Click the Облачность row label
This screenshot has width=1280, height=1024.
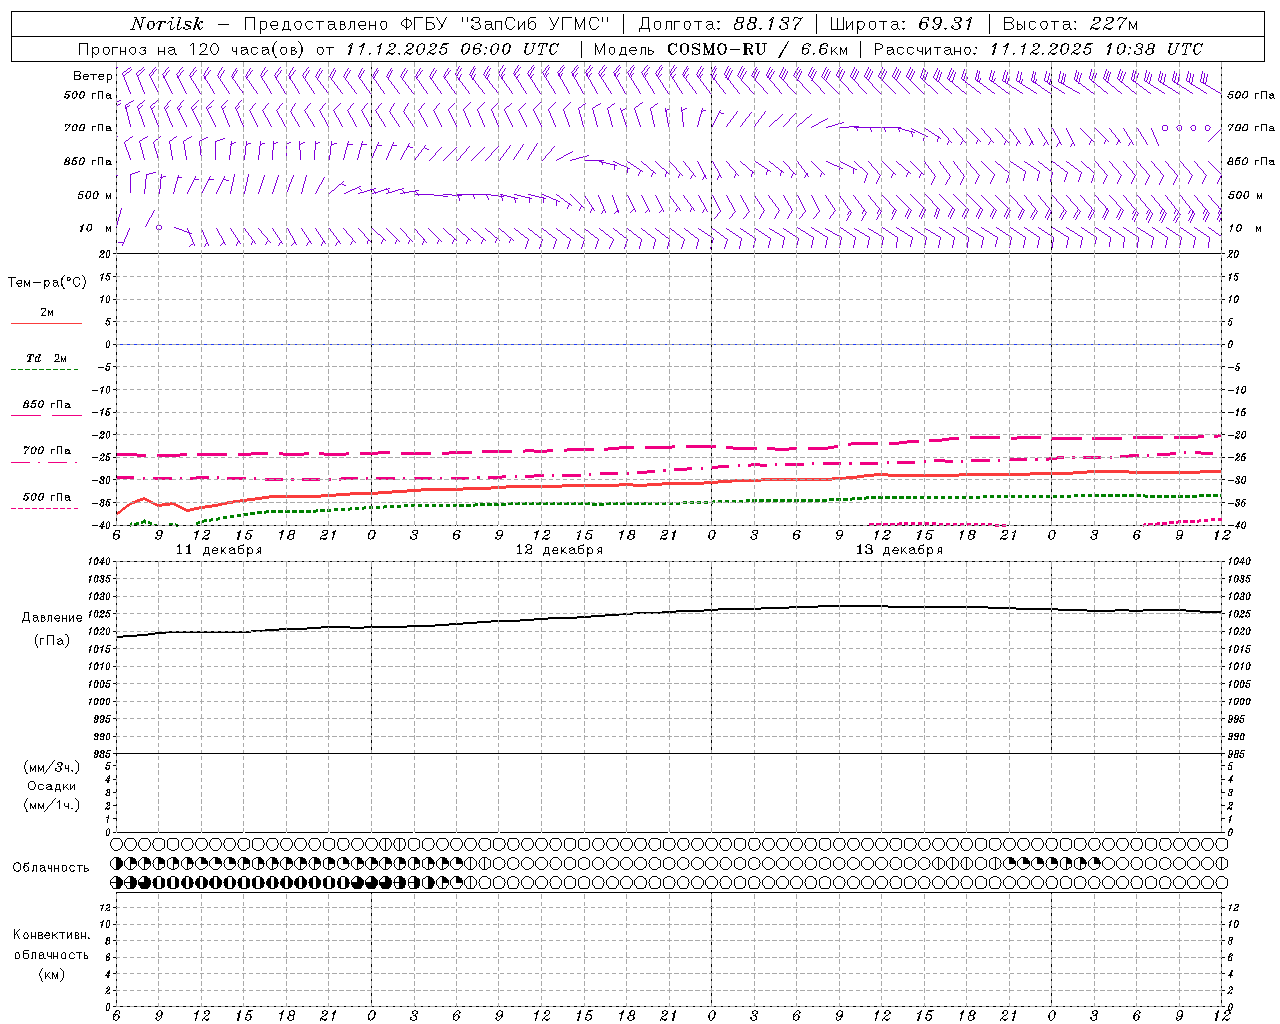tap(51, 868)
